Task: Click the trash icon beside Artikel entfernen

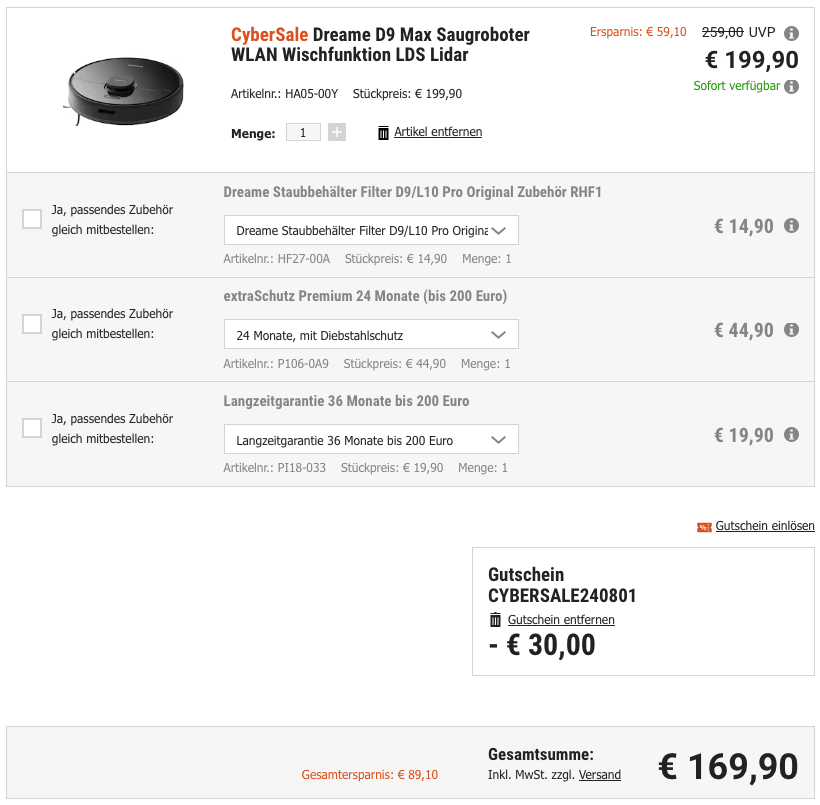Action: [x=383, y=133]
